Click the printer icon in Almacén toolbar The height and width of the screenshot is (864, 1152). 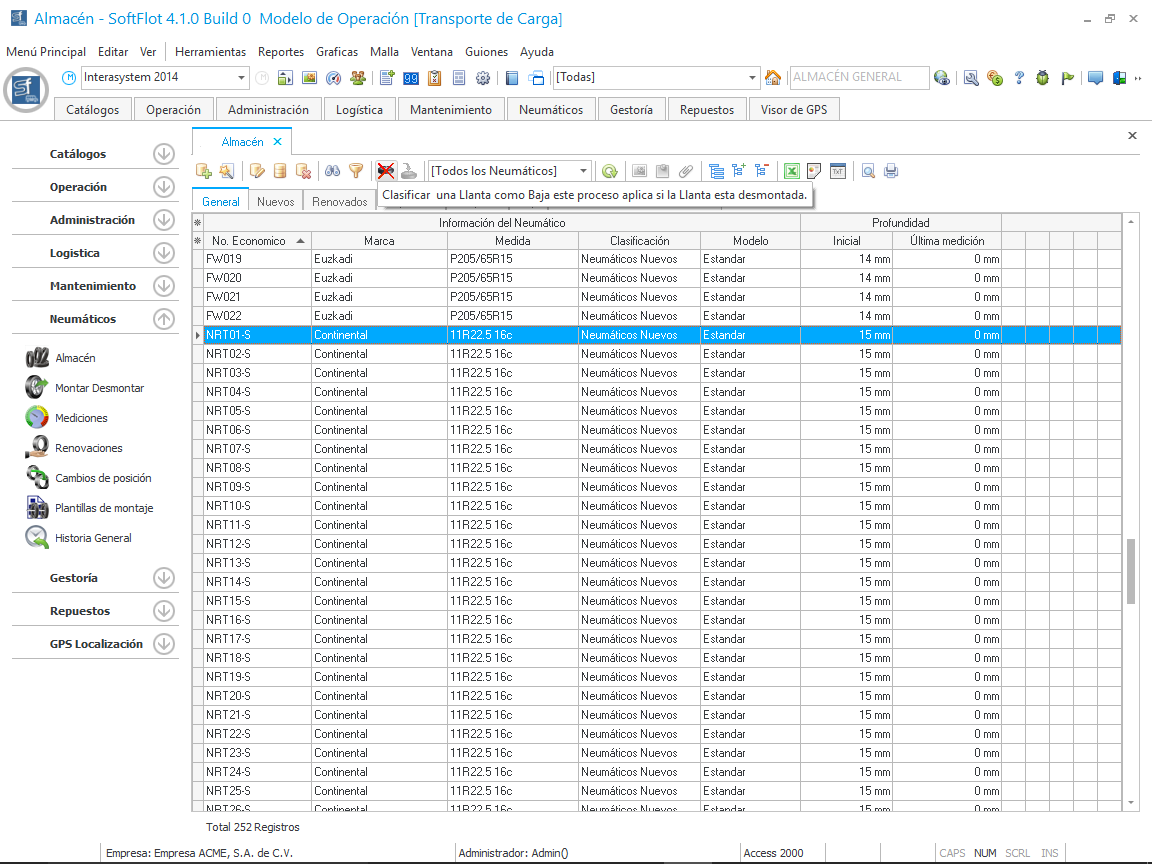[x=890, y=171]
